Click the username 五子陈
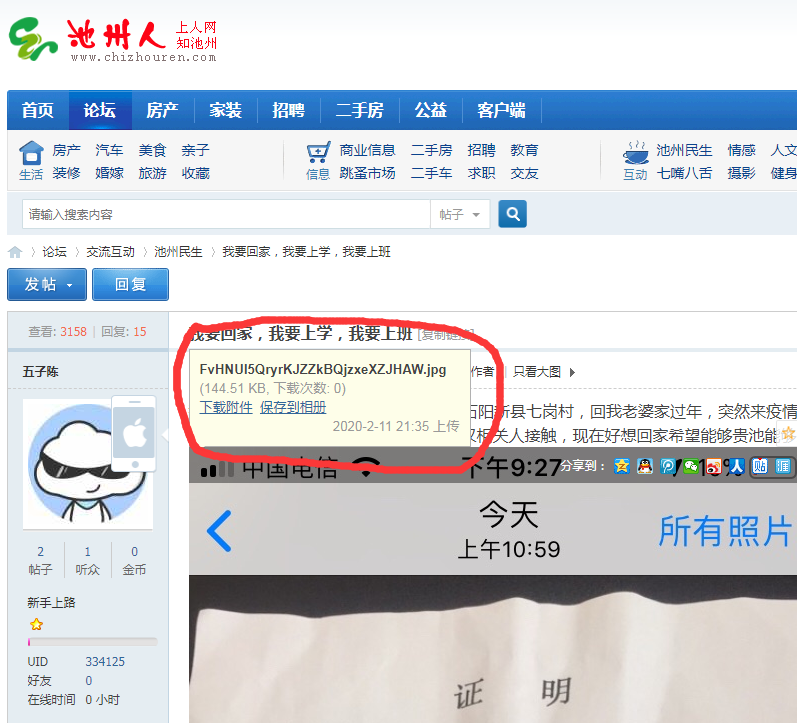The height and width of the screenshot is (723, 797). (41, 372)
